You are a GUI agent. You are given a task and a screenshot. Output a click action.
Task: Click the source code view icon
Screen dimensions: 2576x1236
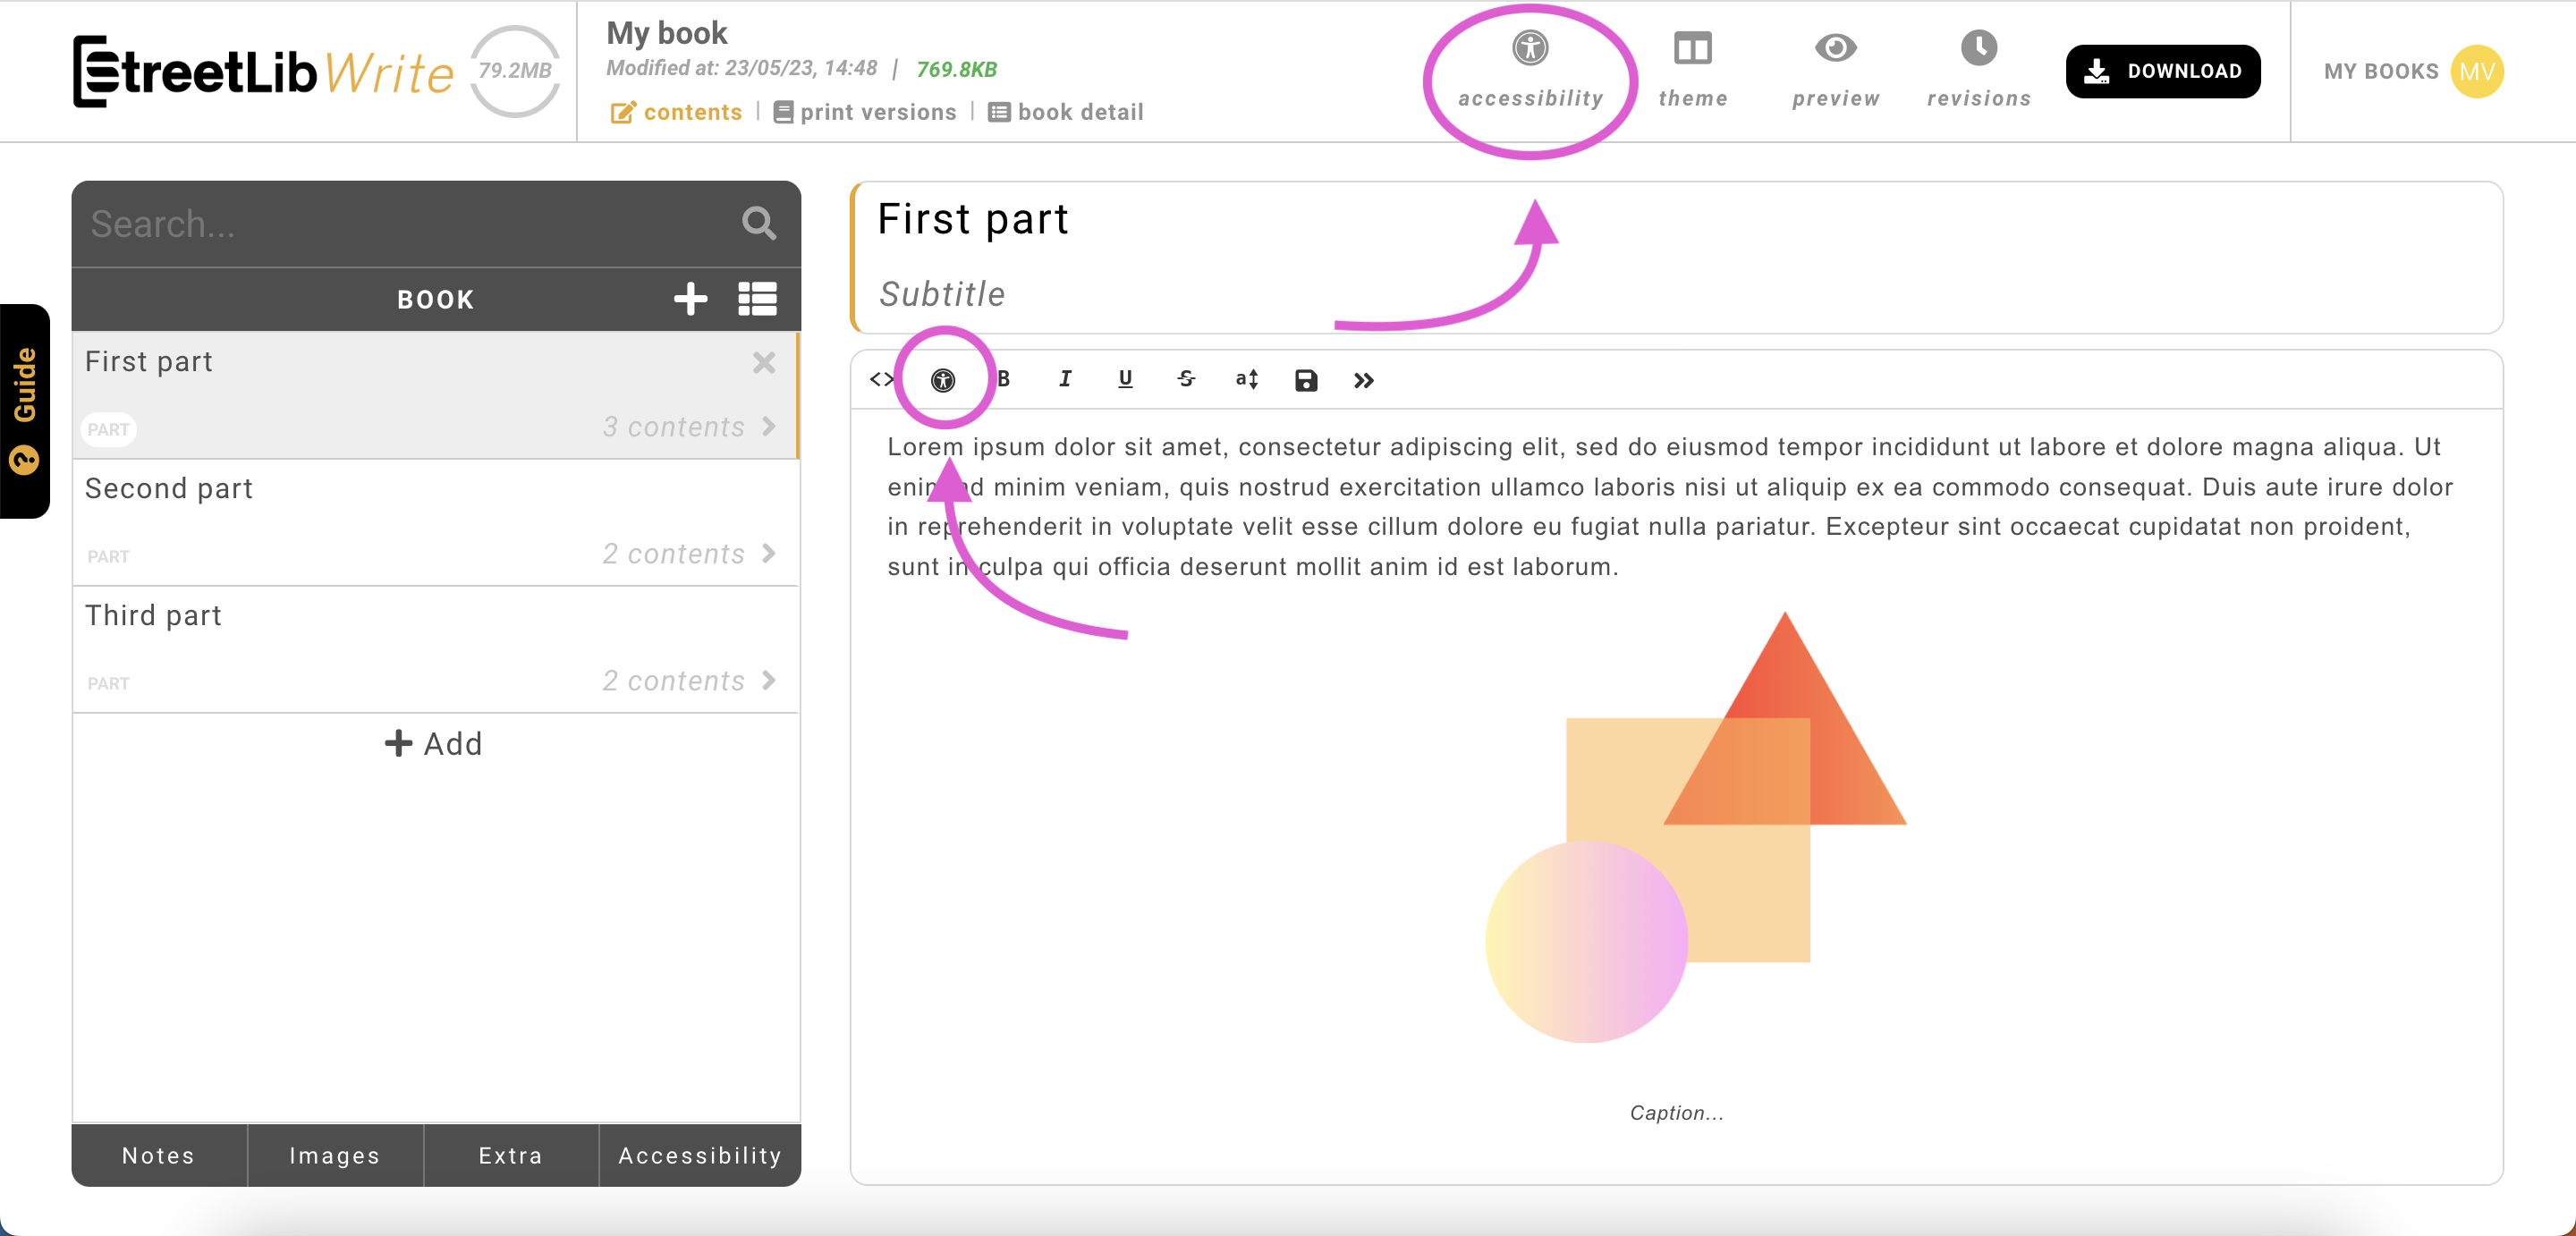click(881, 380)
